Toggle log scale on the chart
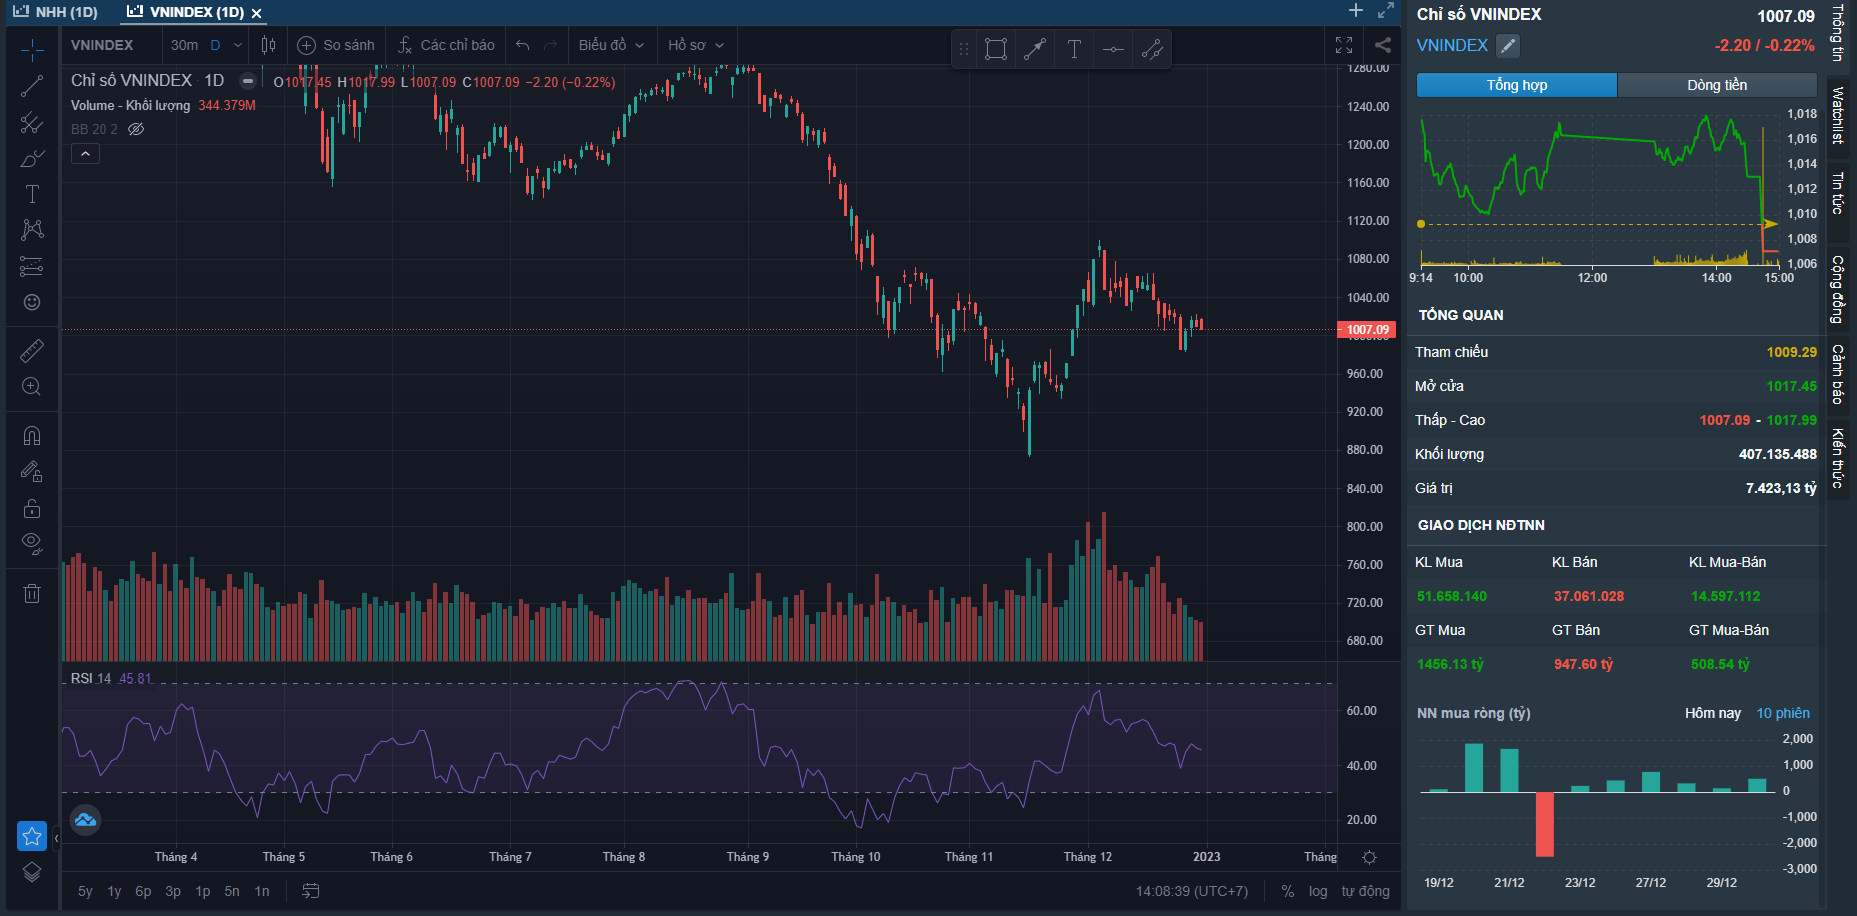 point(1318,891)
